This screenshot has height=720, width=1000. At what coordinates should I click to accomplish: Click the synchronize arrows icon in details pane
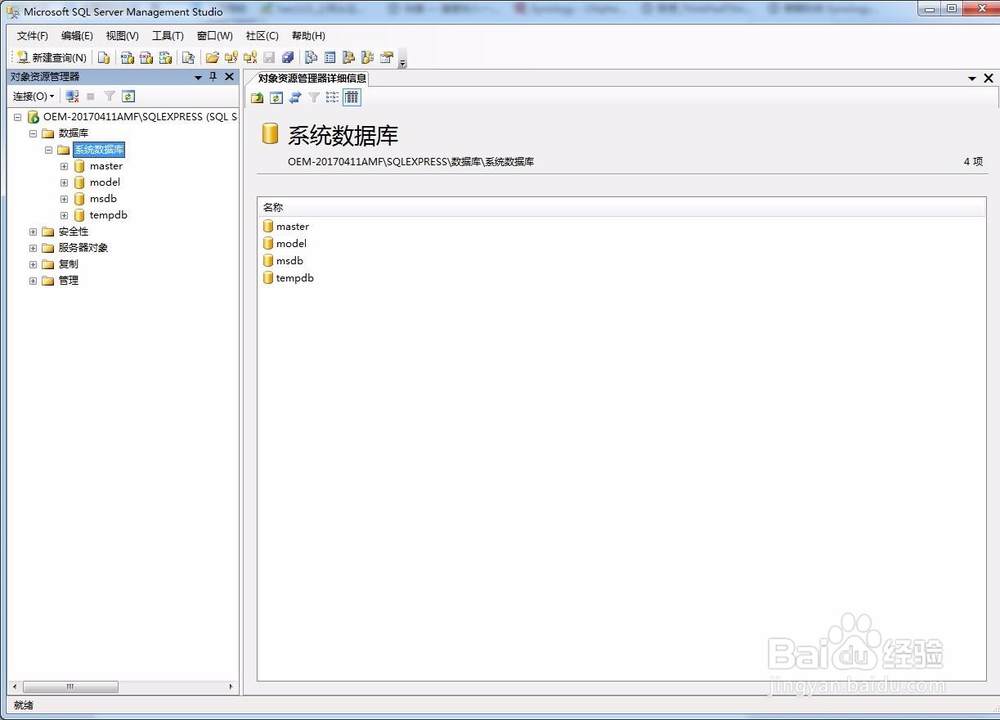click(x=295, y=98)
